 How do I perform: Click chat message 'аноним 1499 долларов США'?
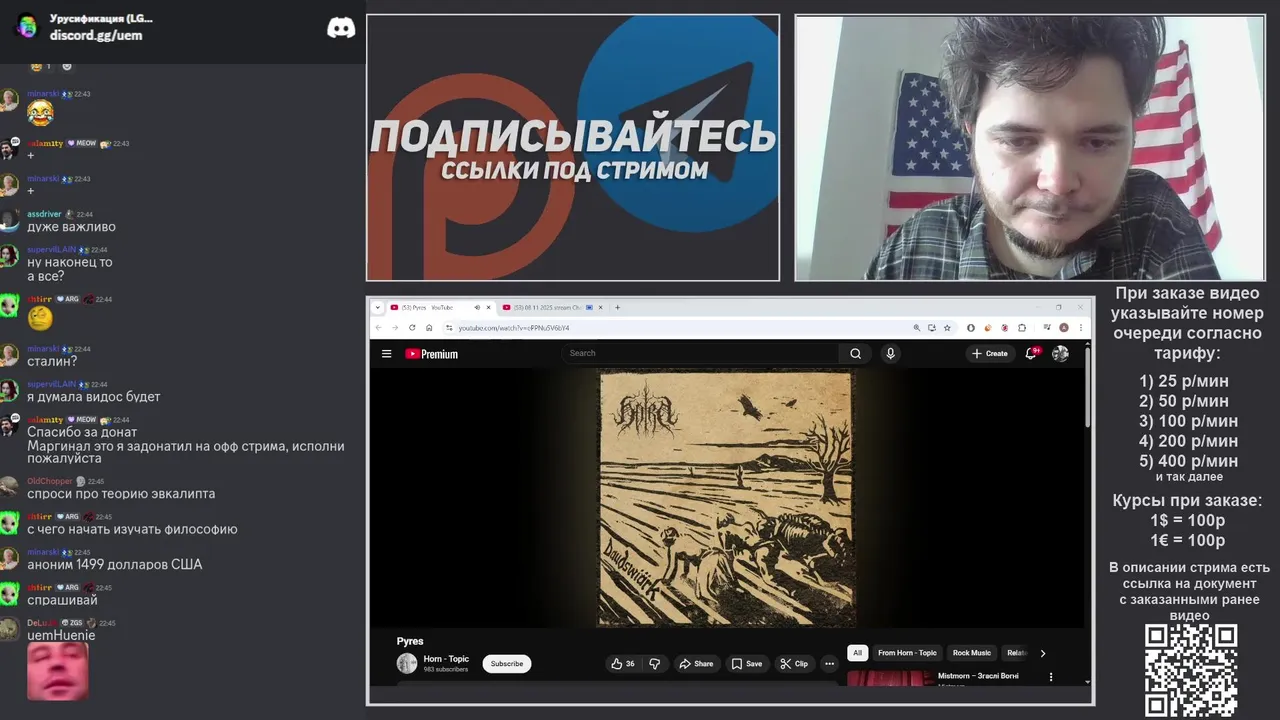pyautogui.click(x=115, y=564)
